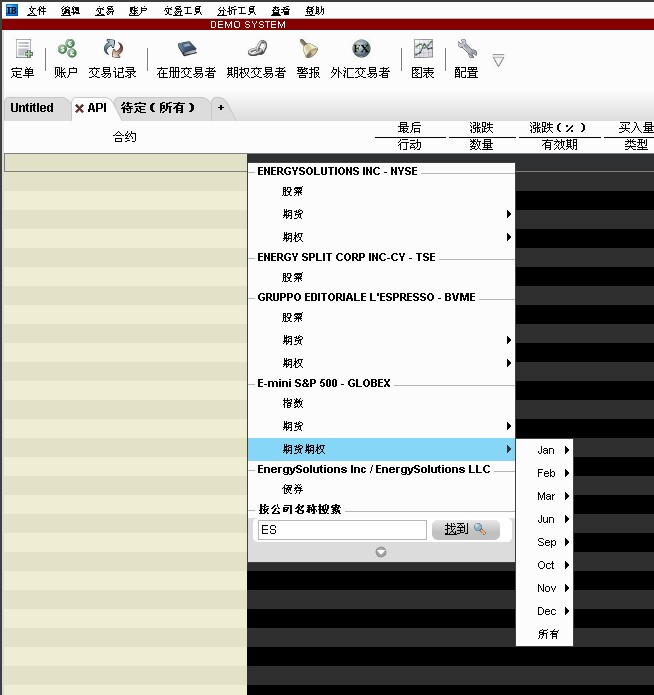This screenshot has height=695, width=654.
Task: Open the 编辑 Edit menu
Action: tap(70, 10)
